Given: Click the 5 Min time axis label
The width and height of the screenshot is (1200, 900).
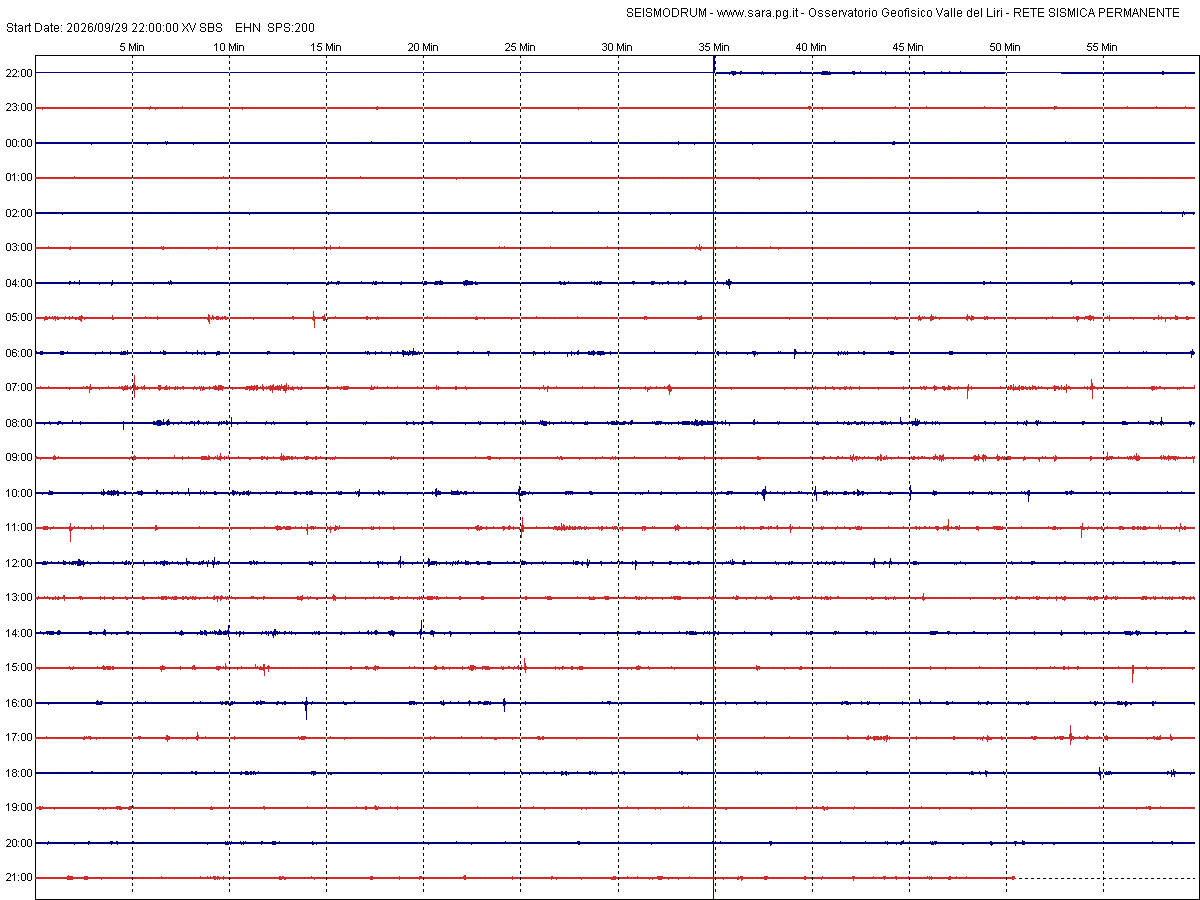Looking at the screenshot, I should [132, 47].
